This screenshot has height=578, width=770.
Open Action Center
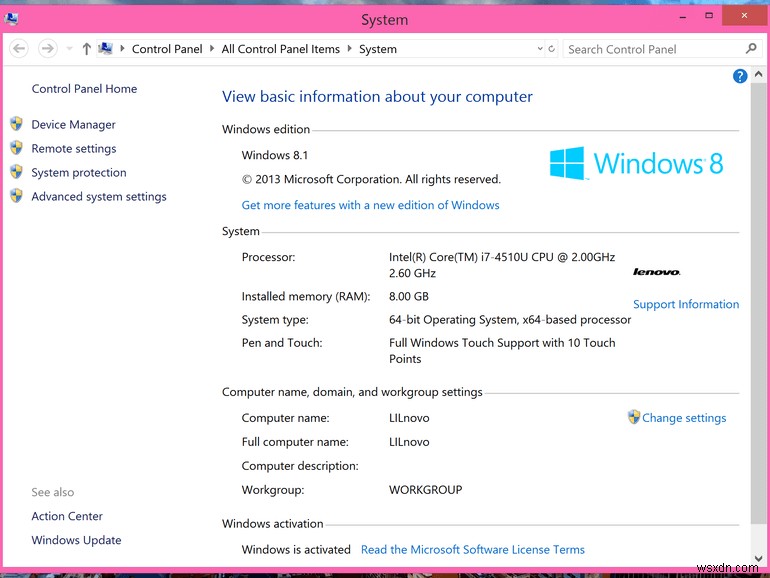[67, 516]
